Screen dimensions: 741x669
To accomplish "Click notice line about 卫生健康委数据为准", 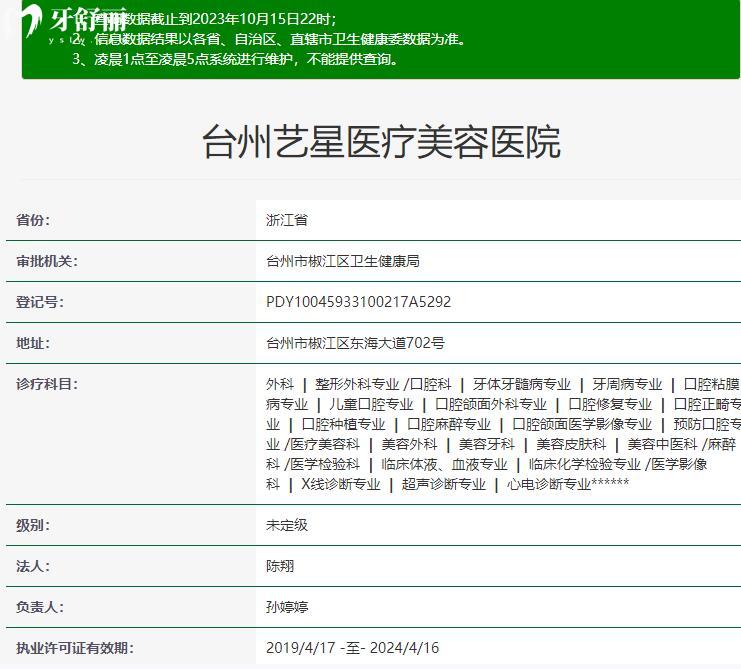I will 269,39.
